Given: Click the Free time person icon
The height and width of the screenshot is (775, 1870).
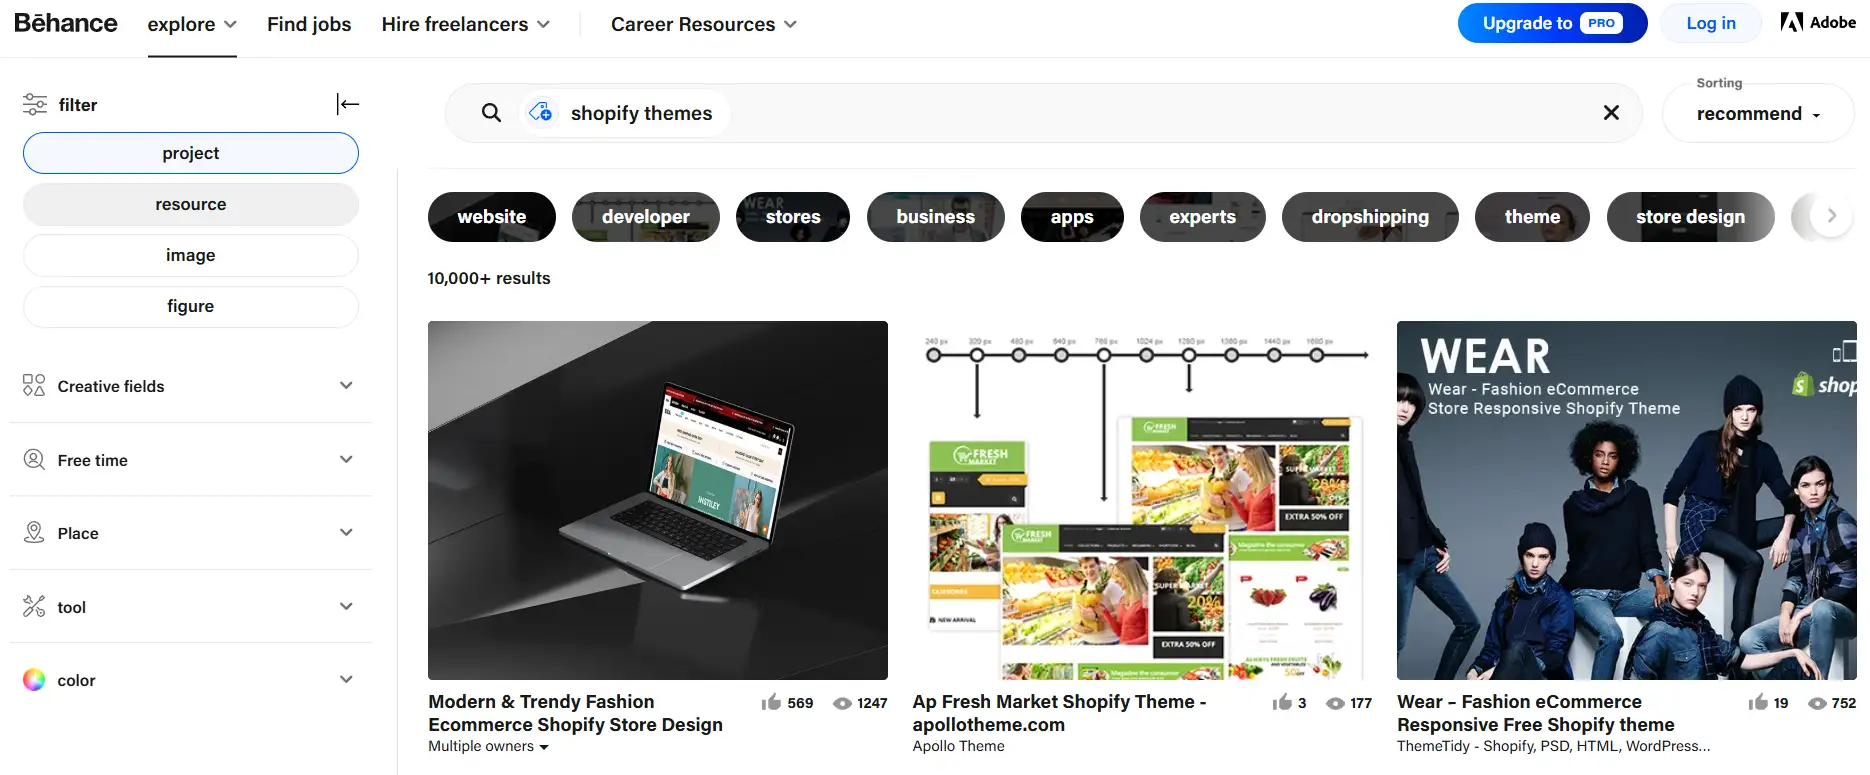Looking at the screenshot, I should (x=34, y=459).
